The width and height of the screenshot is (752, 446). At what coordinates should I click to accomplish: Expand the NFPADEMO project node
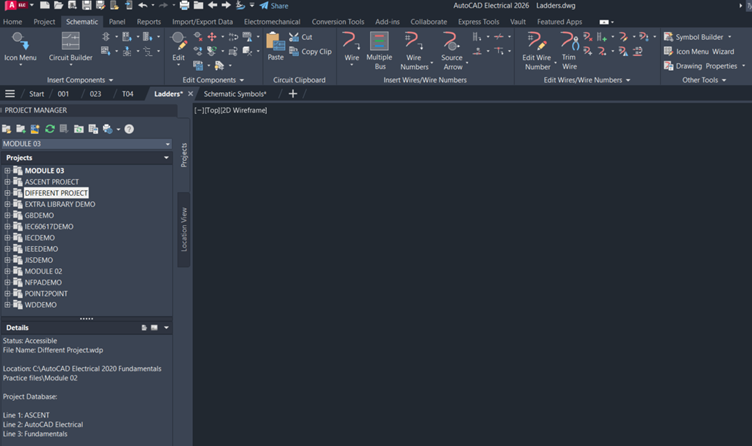pos(7,282)
